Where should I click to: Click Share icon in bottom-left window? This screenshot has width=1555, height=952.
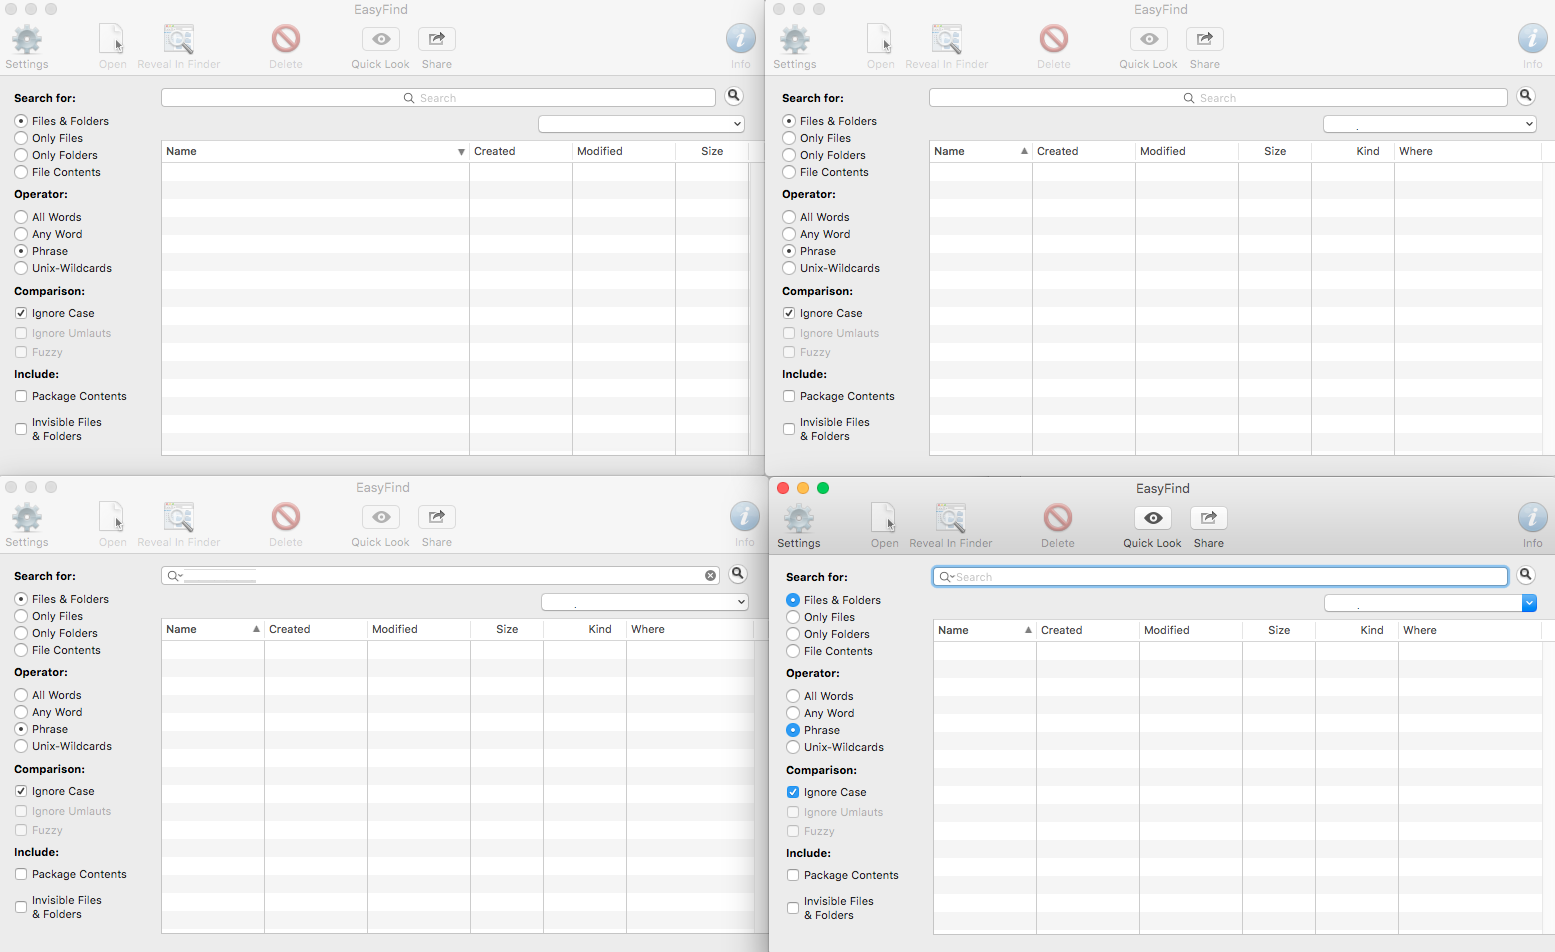436,518
